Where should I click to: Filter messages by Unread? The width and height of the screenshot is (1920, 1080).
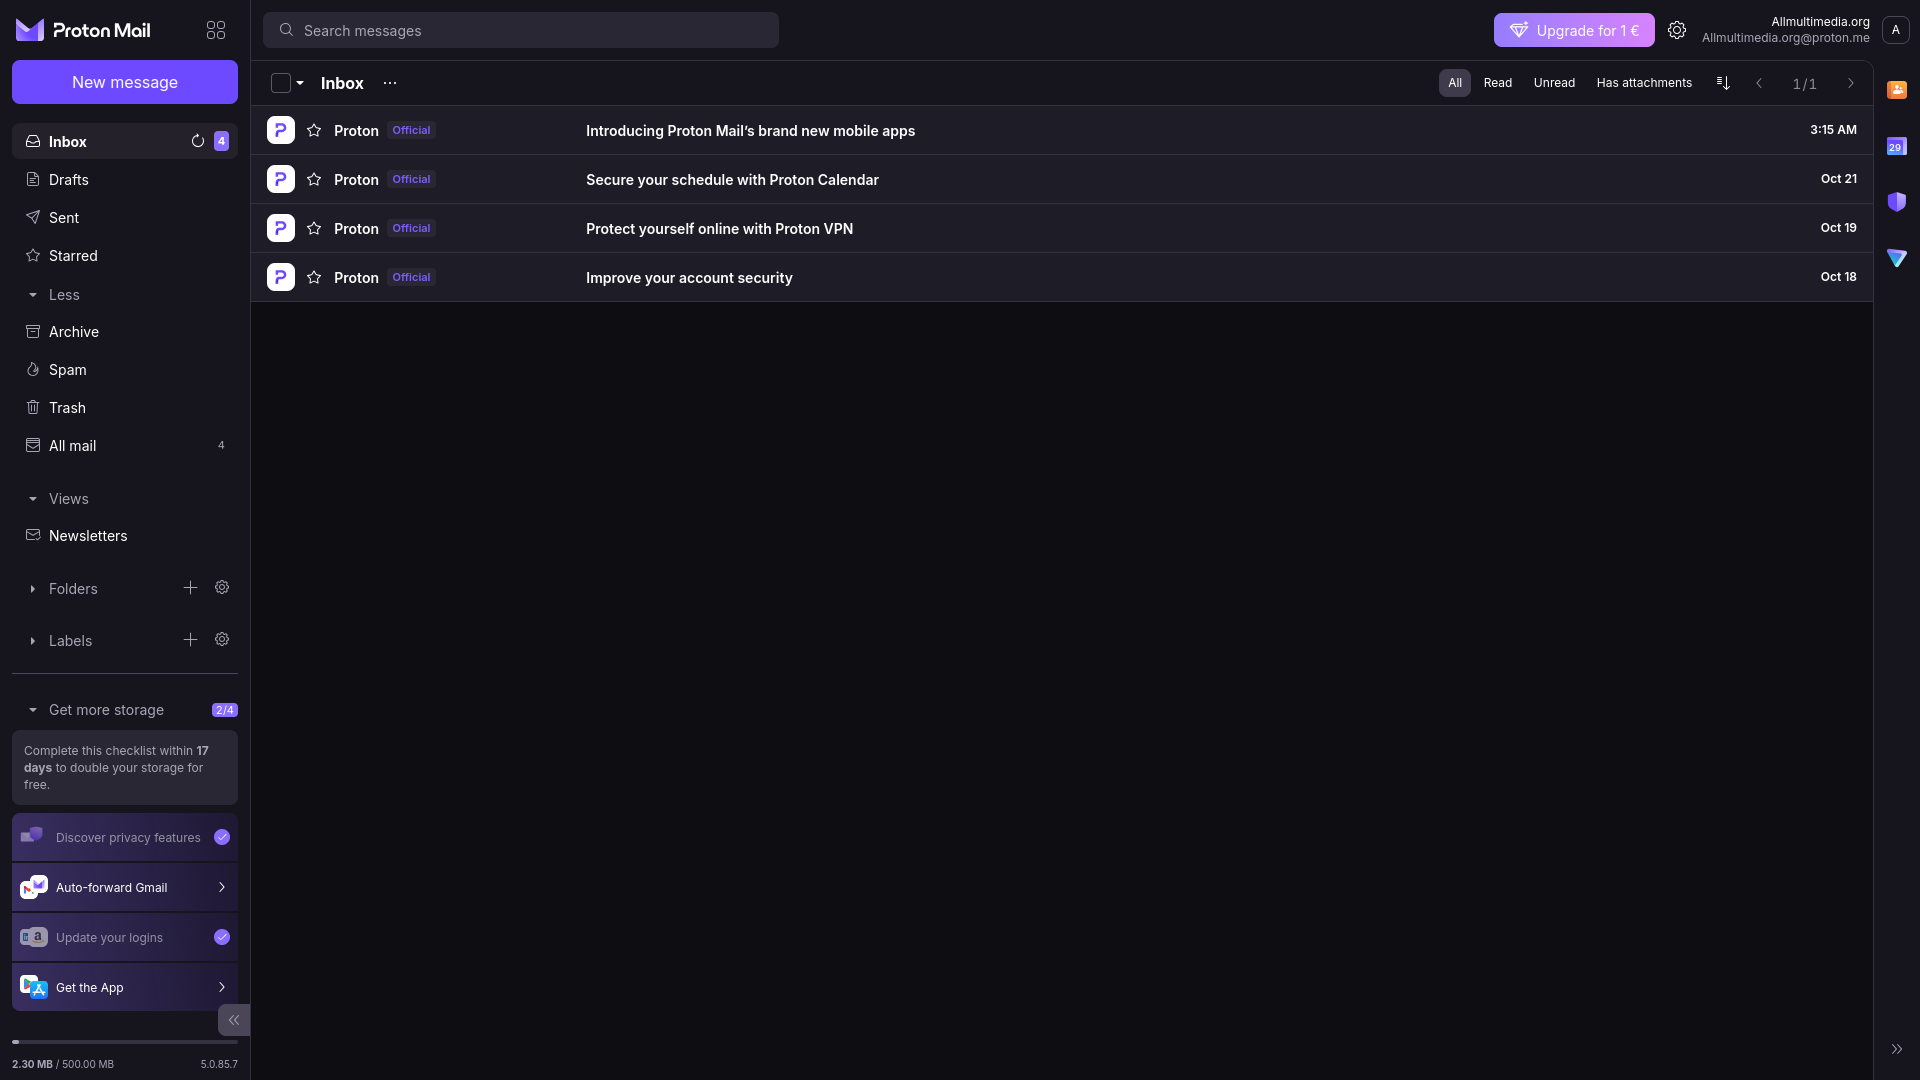coord(1554,83)
